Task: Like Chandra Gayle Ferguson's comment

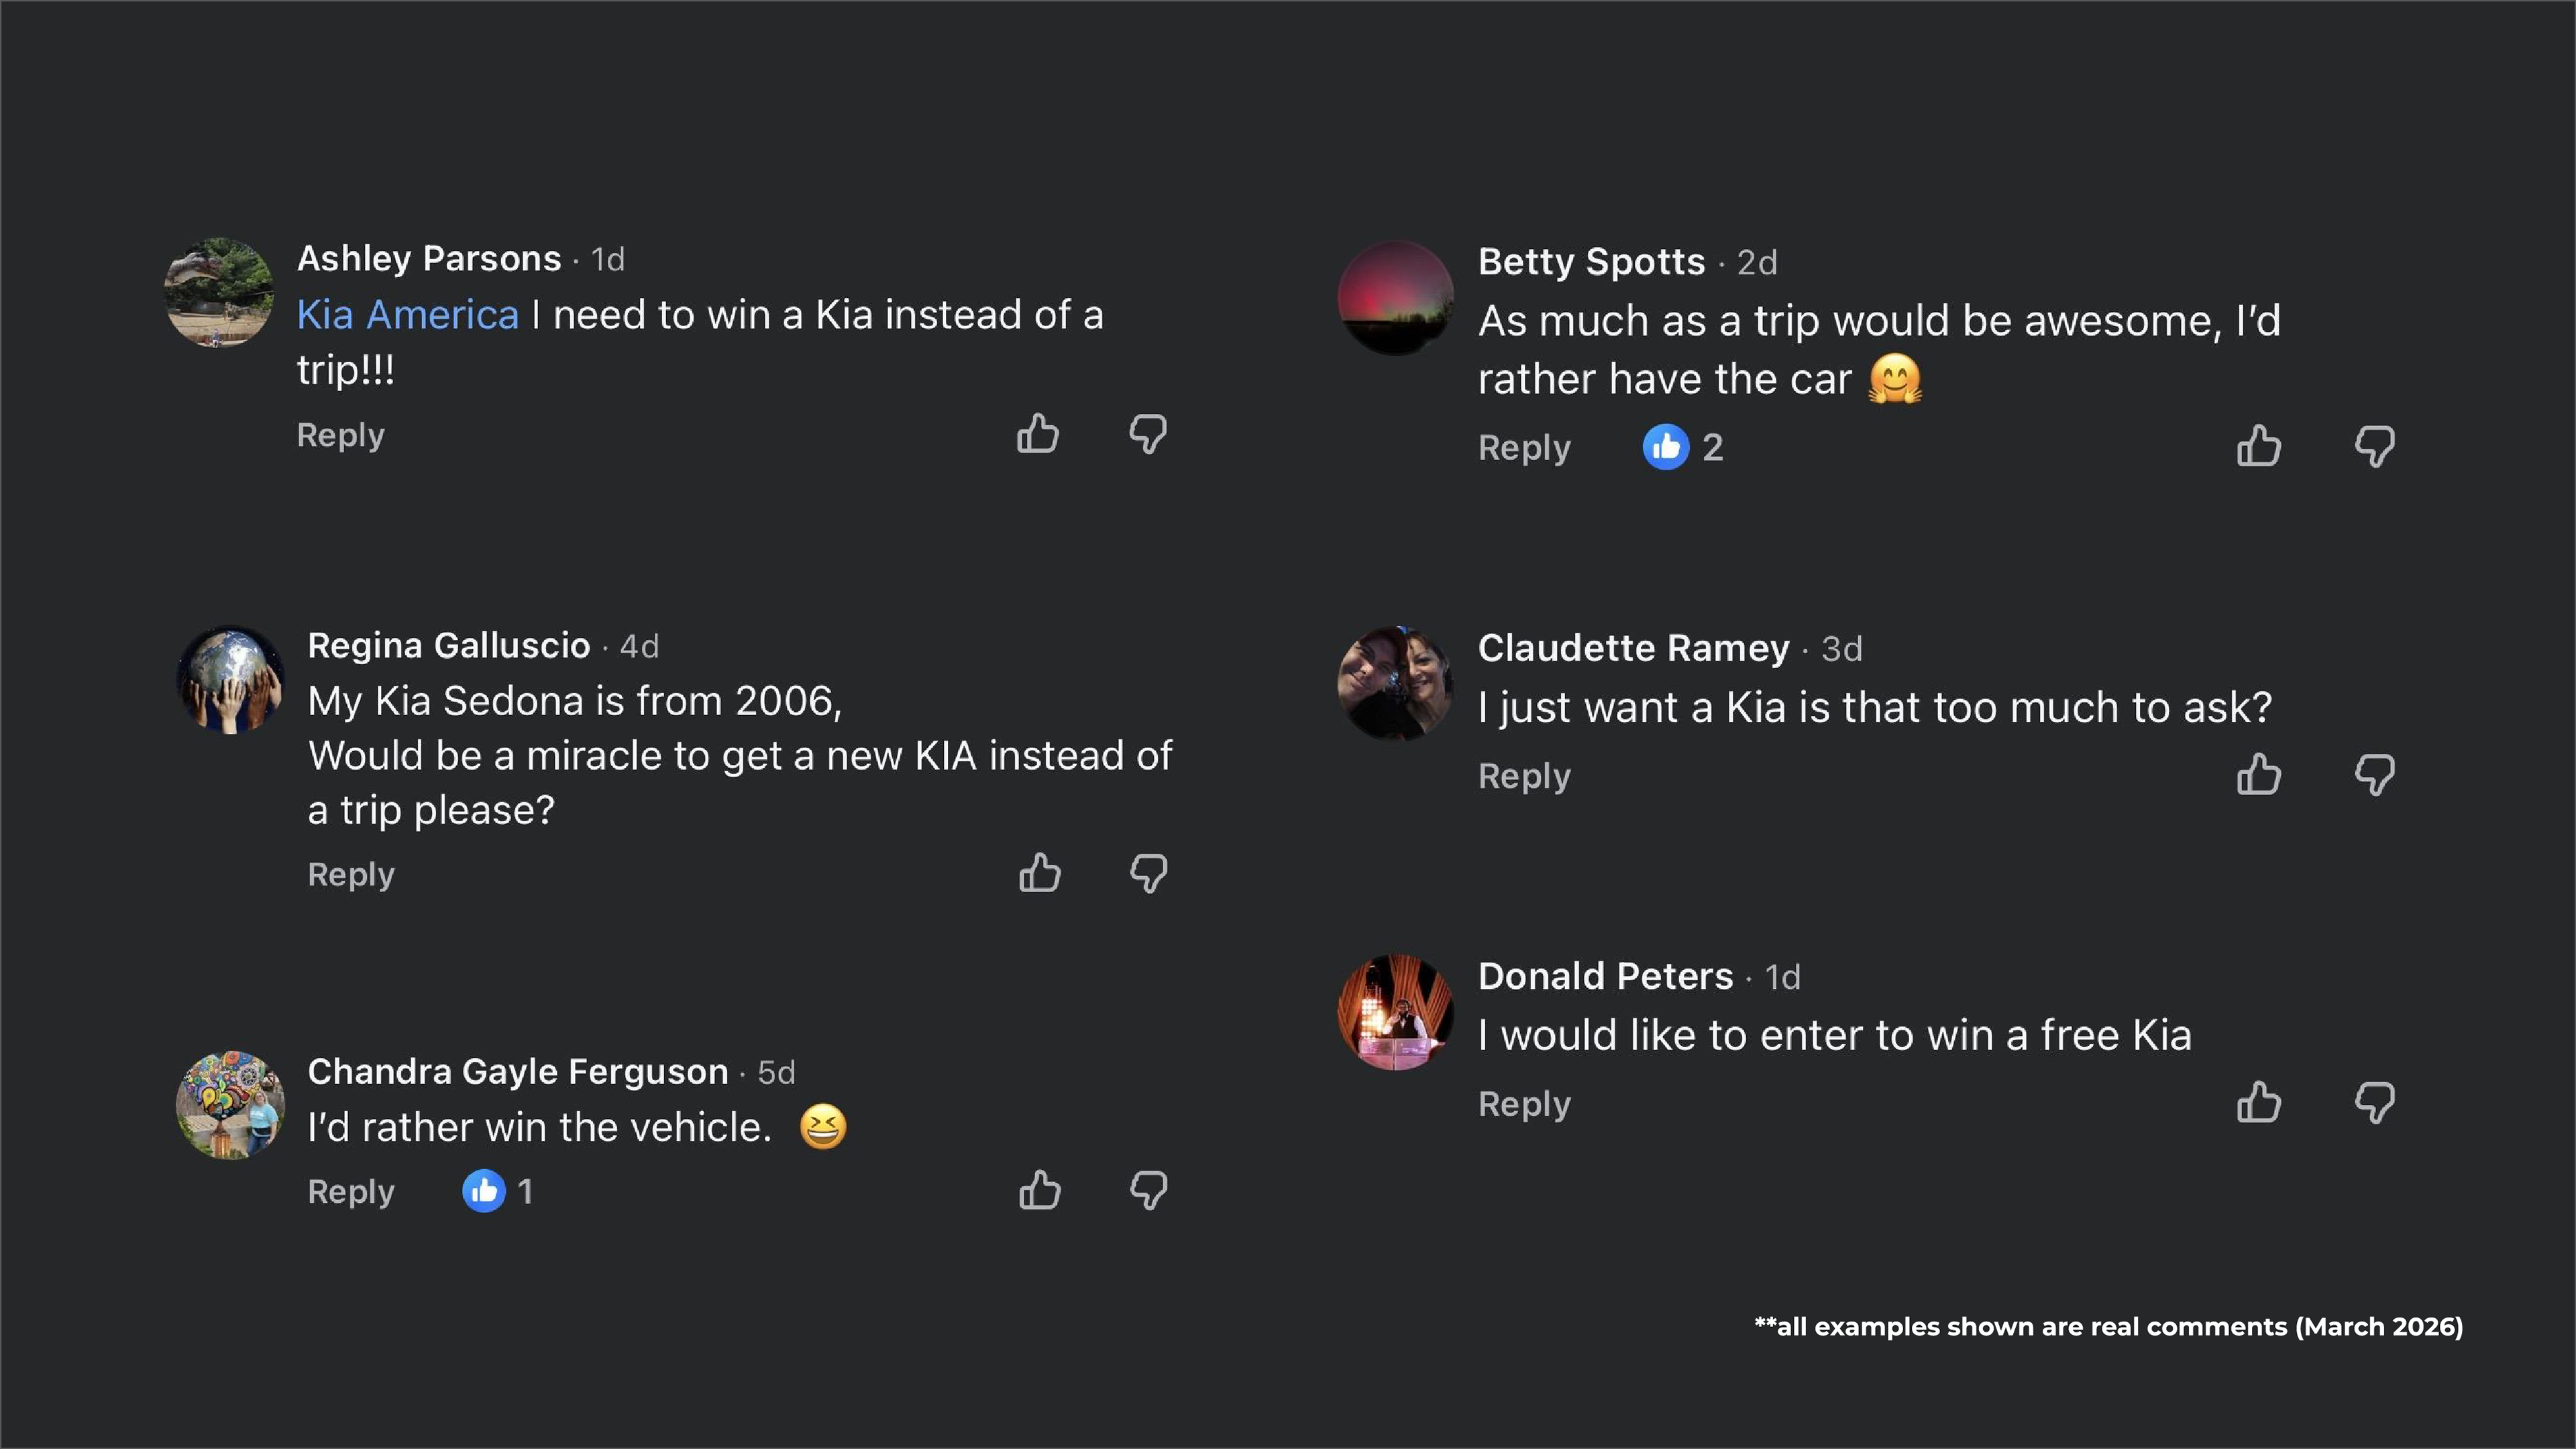Action: 1040,1190
